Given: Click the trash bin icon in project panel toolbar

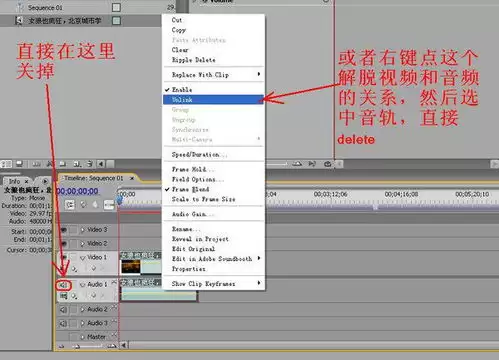Looking at the screenshot, I should coord(90,164).
